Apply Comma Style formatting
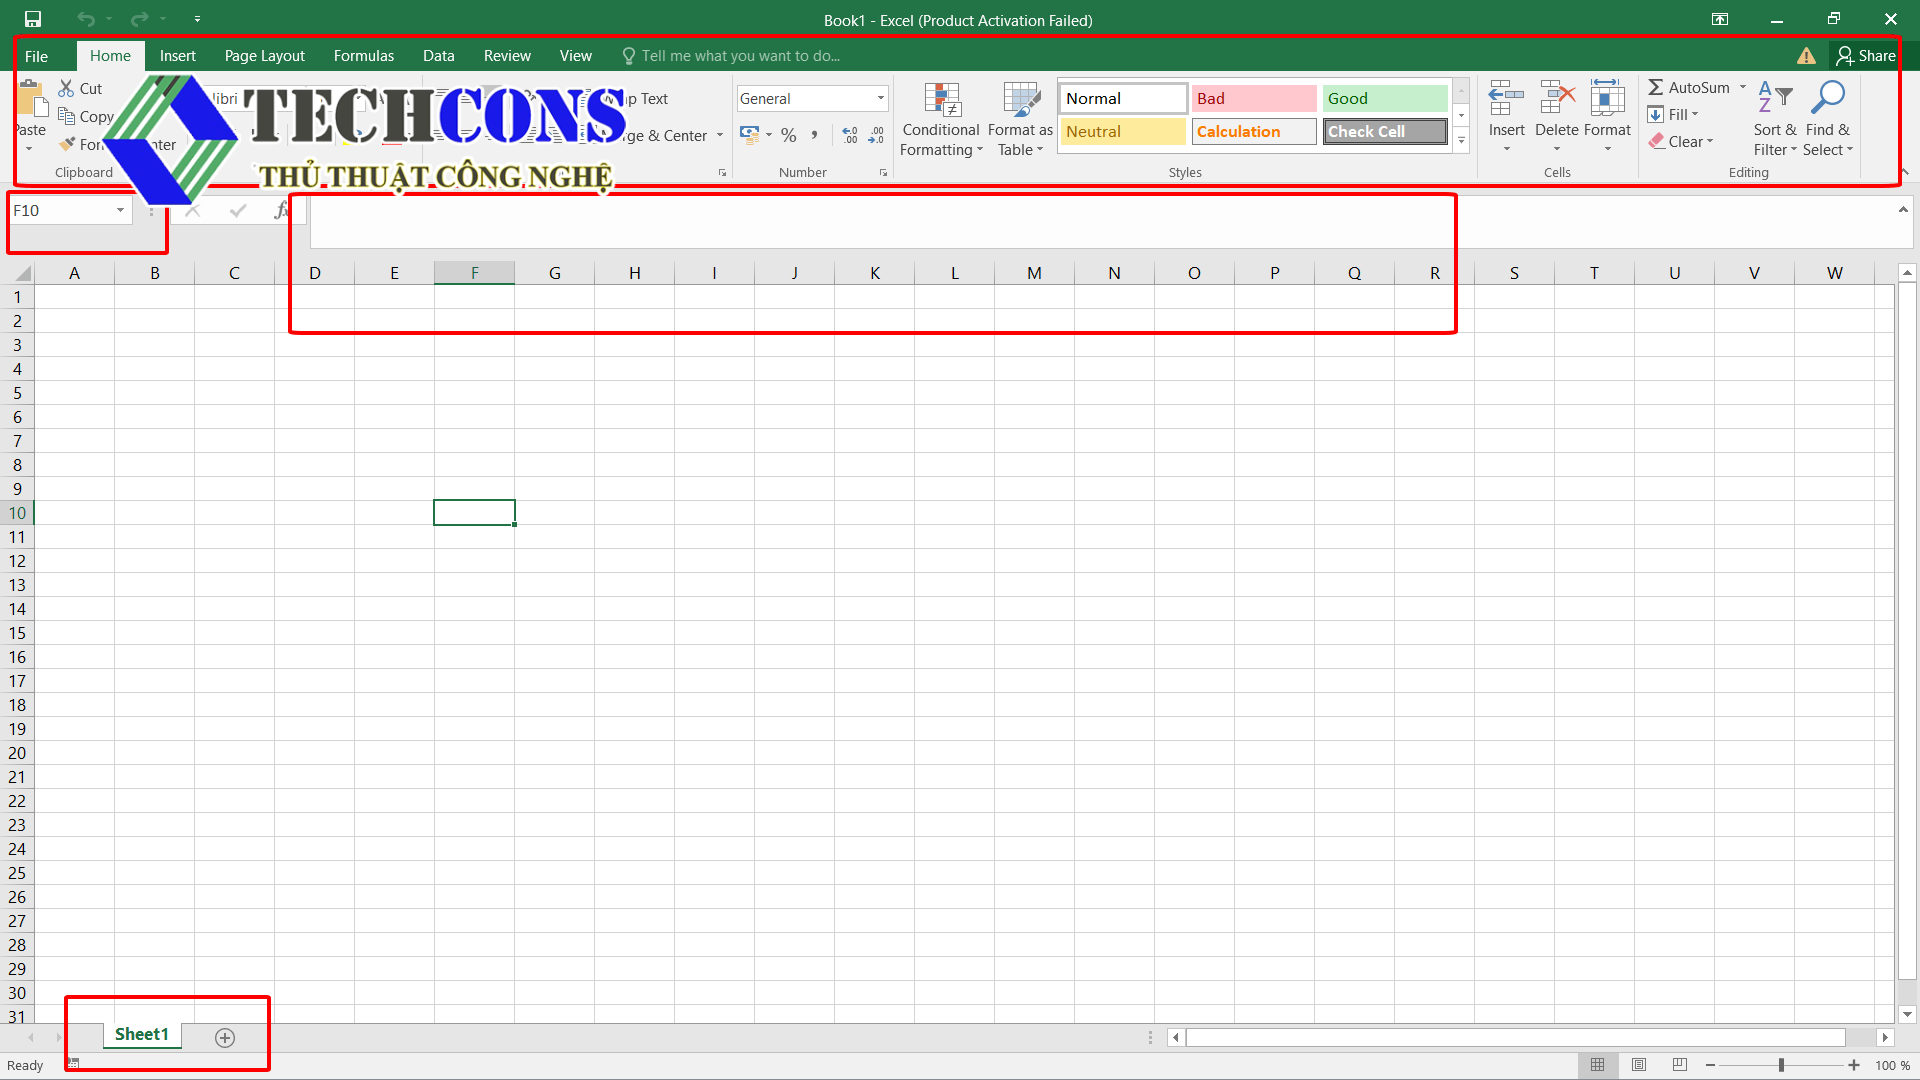This screenshot has height=1080, width=1920. click(815, 135)
